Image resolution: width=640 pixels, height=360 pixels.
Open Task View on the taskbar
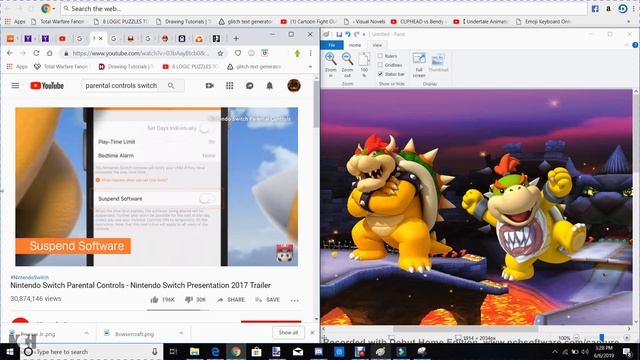[x=173, y=352]
